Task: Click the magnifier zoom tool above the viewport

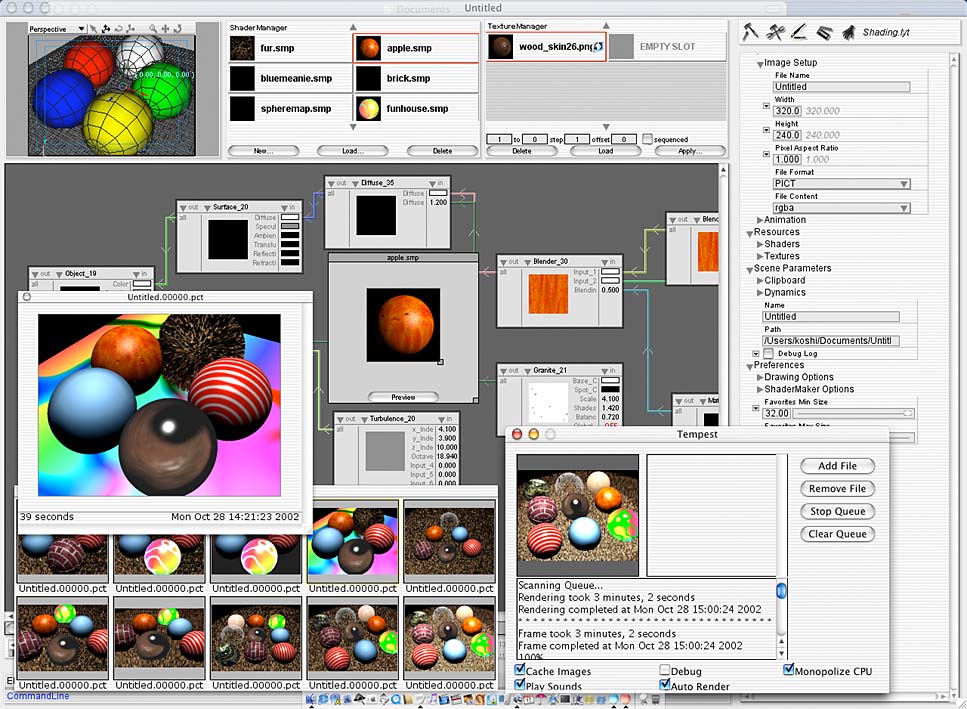Action: [153, 29]
